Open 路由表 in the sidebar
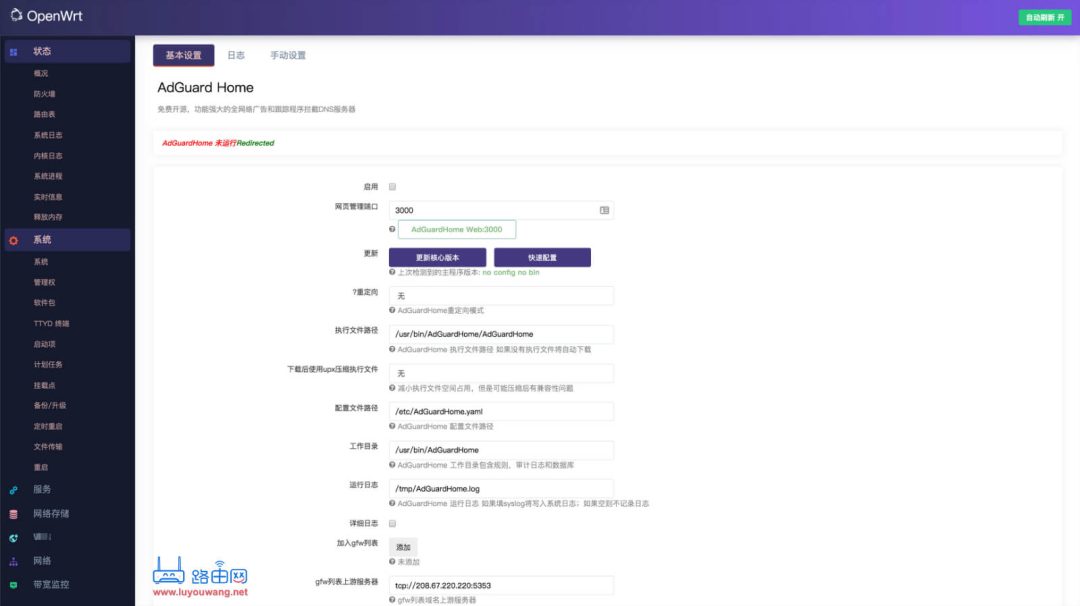This screenshot has width=1080, height=606. point(45,114)
